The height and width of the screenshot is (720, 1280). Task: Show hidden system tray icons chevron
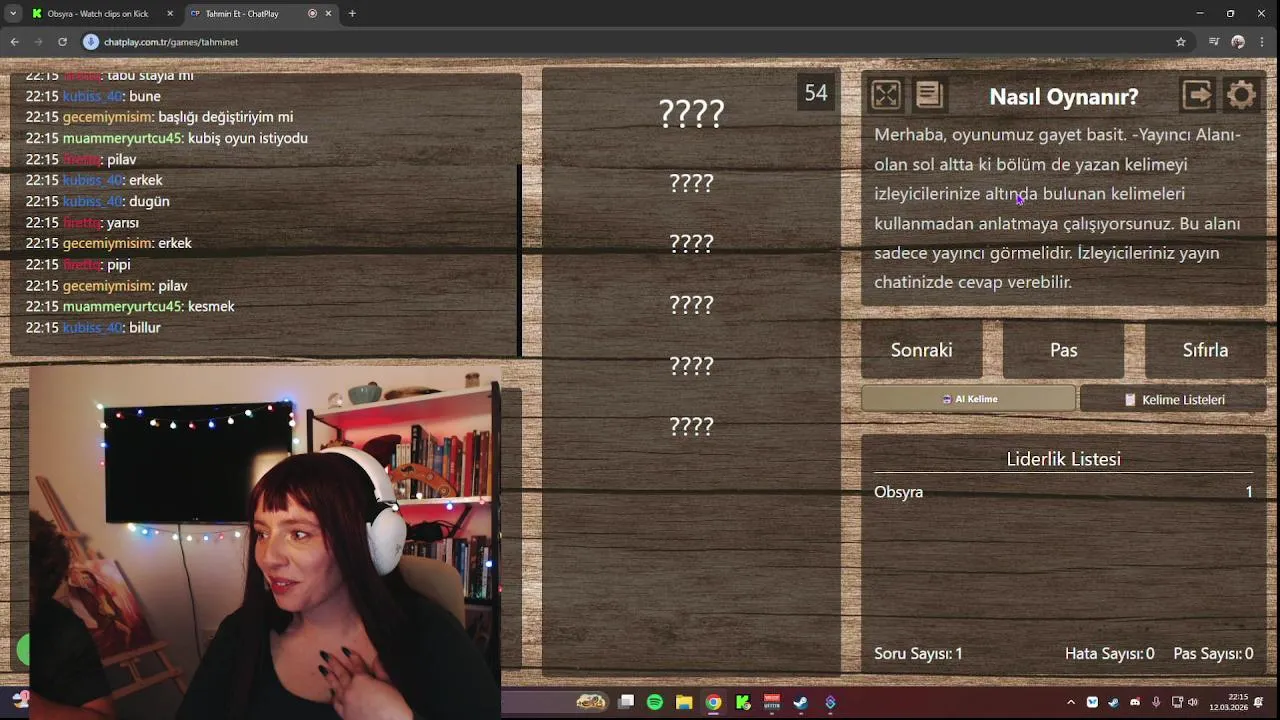click(x=1071, y=702)
